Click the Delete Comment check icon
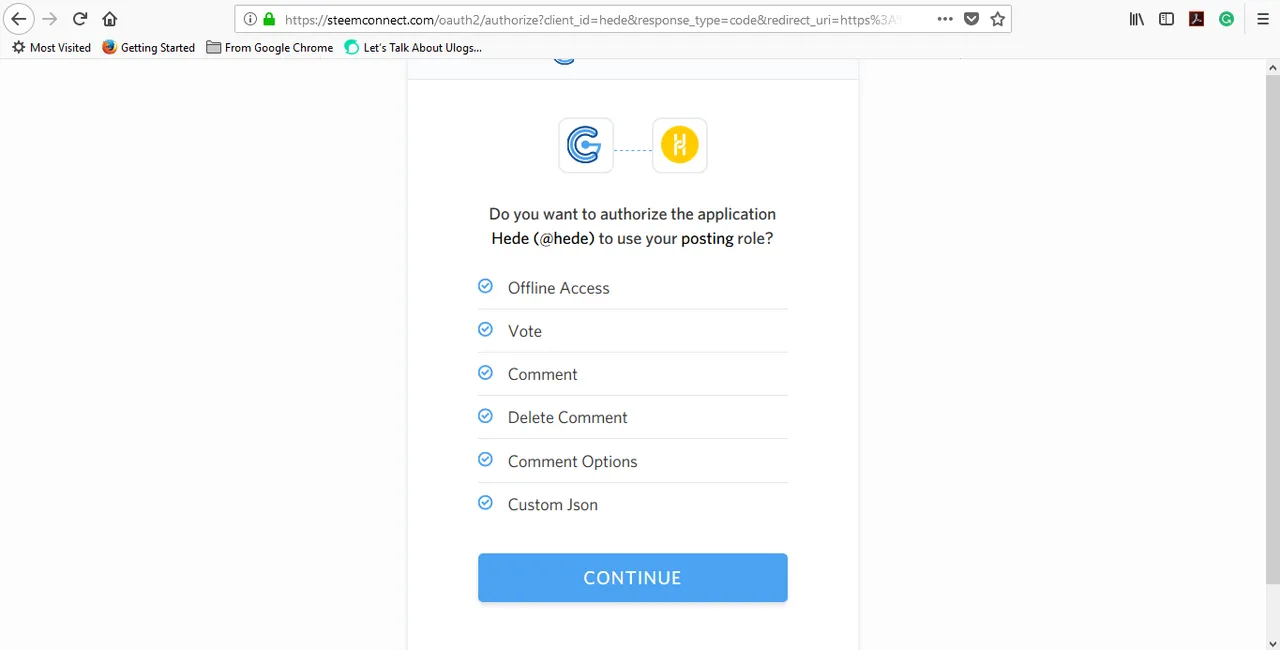The image size is (1280, 650). coord(485,416)
